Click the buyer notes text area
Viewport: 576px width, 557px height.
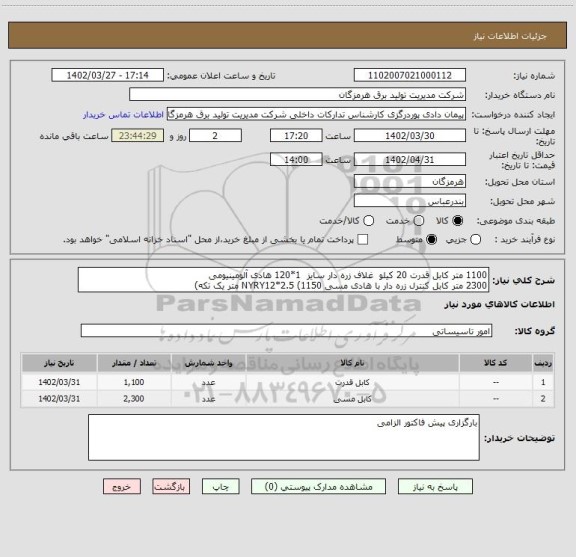coord(284,437)
